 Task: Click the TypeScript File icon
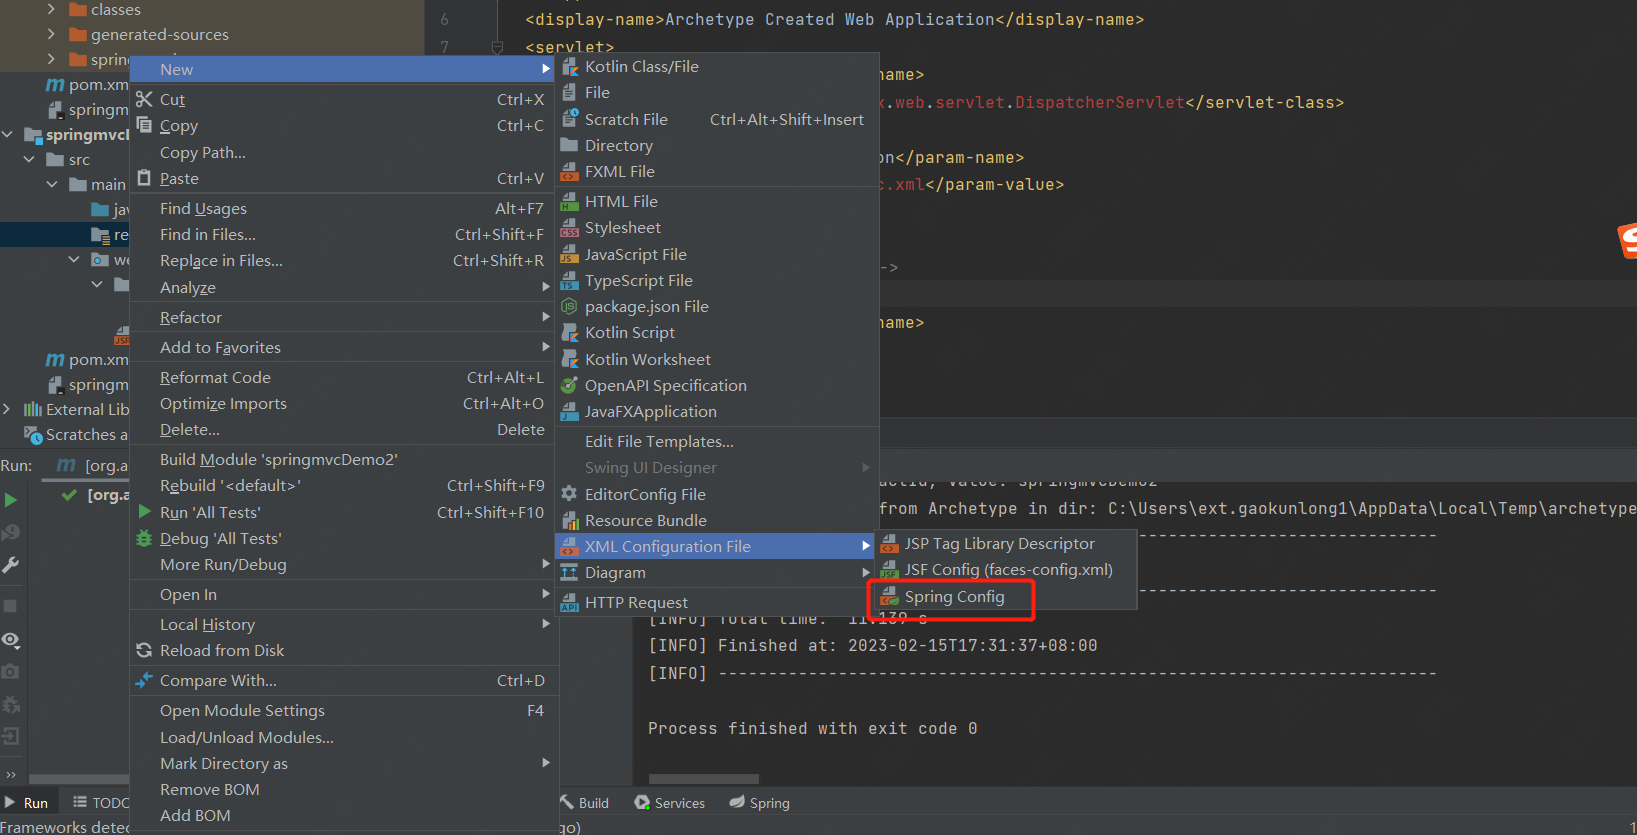click(570, 281)
